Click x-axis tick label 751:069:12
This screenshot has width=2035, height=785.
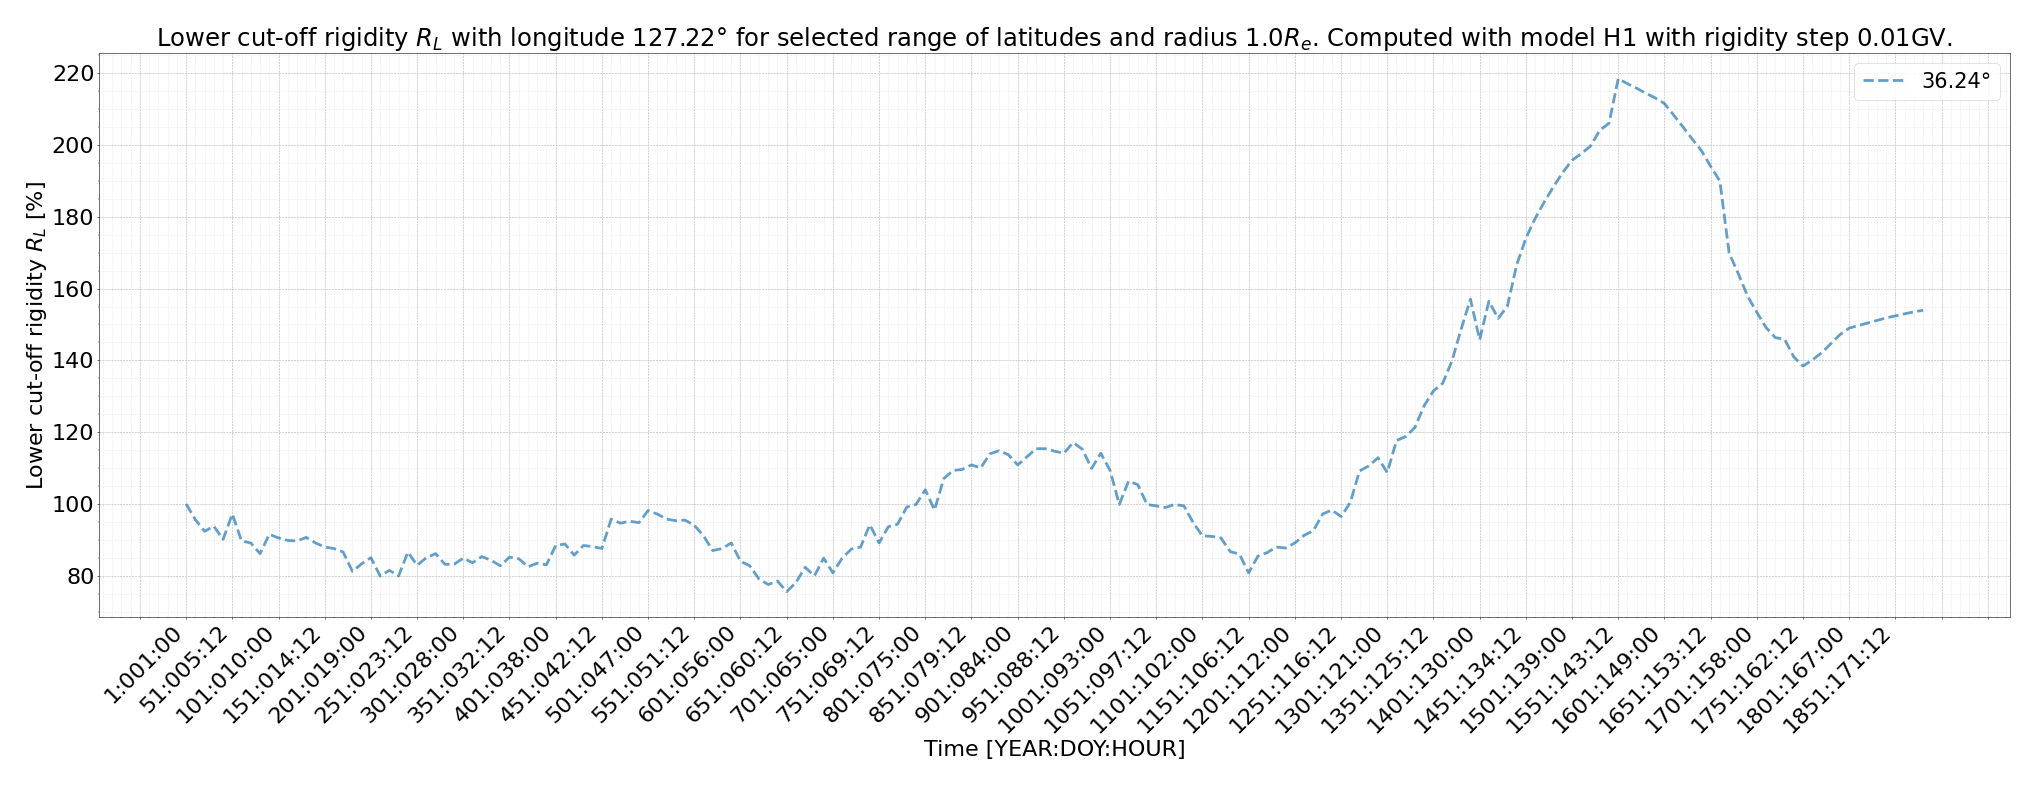pyautogui.click(x=826, y=675)
